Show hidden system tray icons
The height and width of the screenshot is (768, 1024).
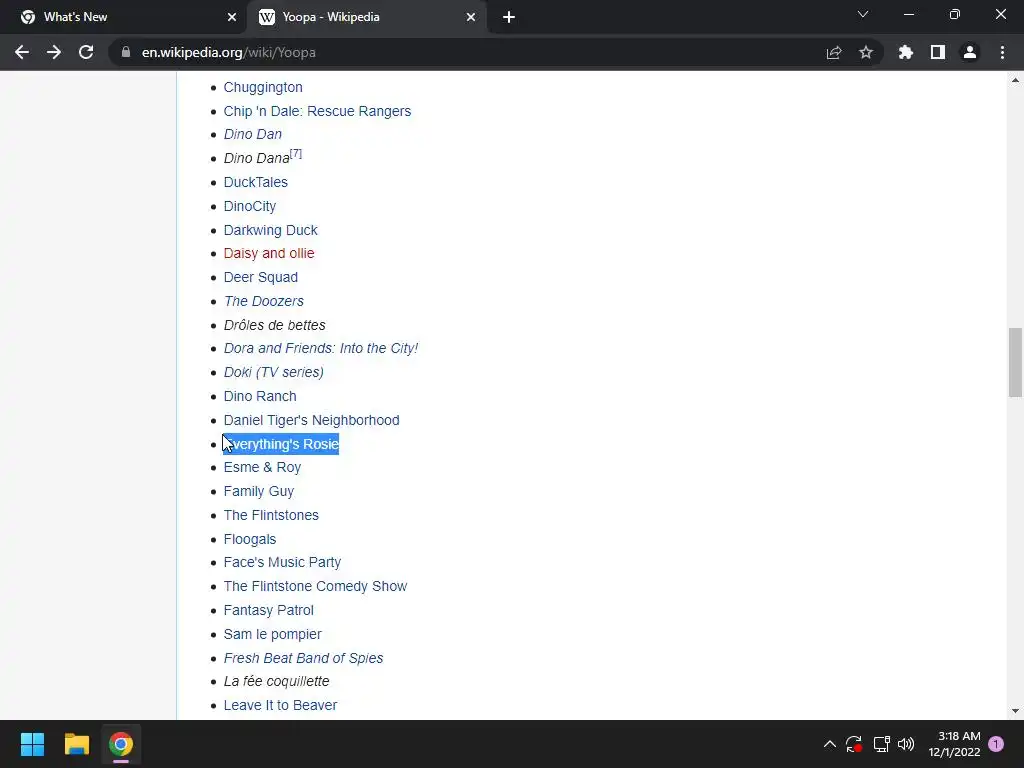(x=829, y=744)
